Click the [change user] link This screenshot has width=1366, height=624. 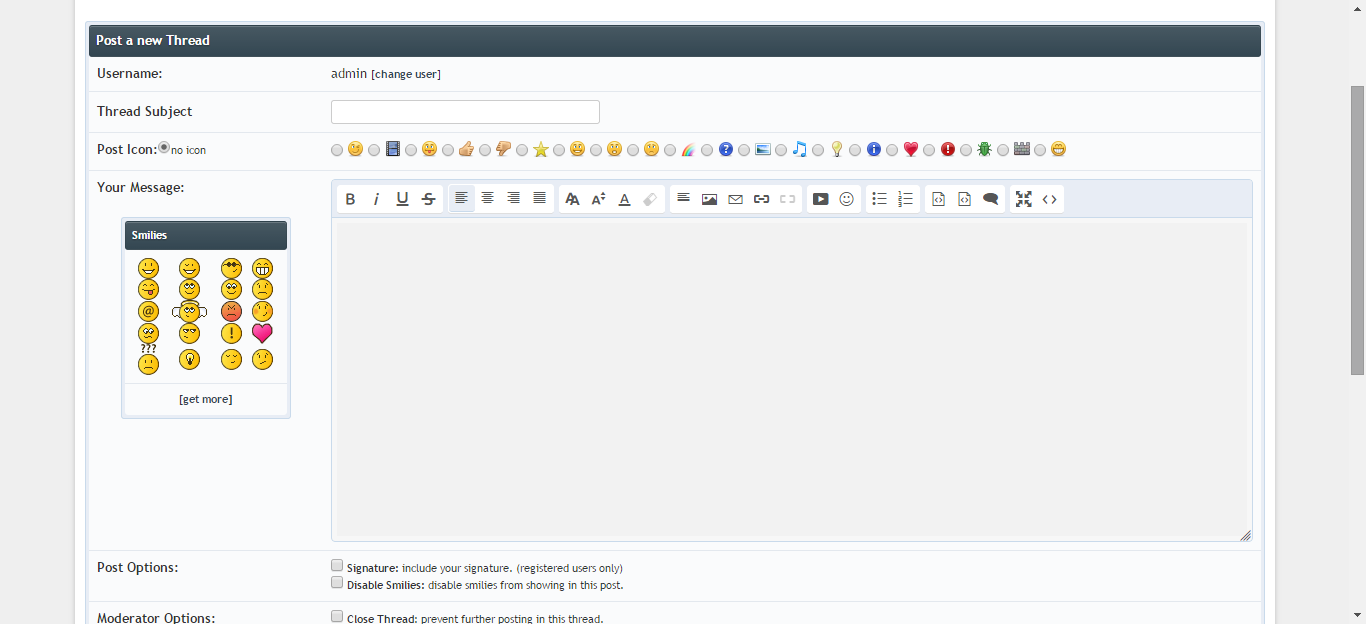(x=406, y=74)
